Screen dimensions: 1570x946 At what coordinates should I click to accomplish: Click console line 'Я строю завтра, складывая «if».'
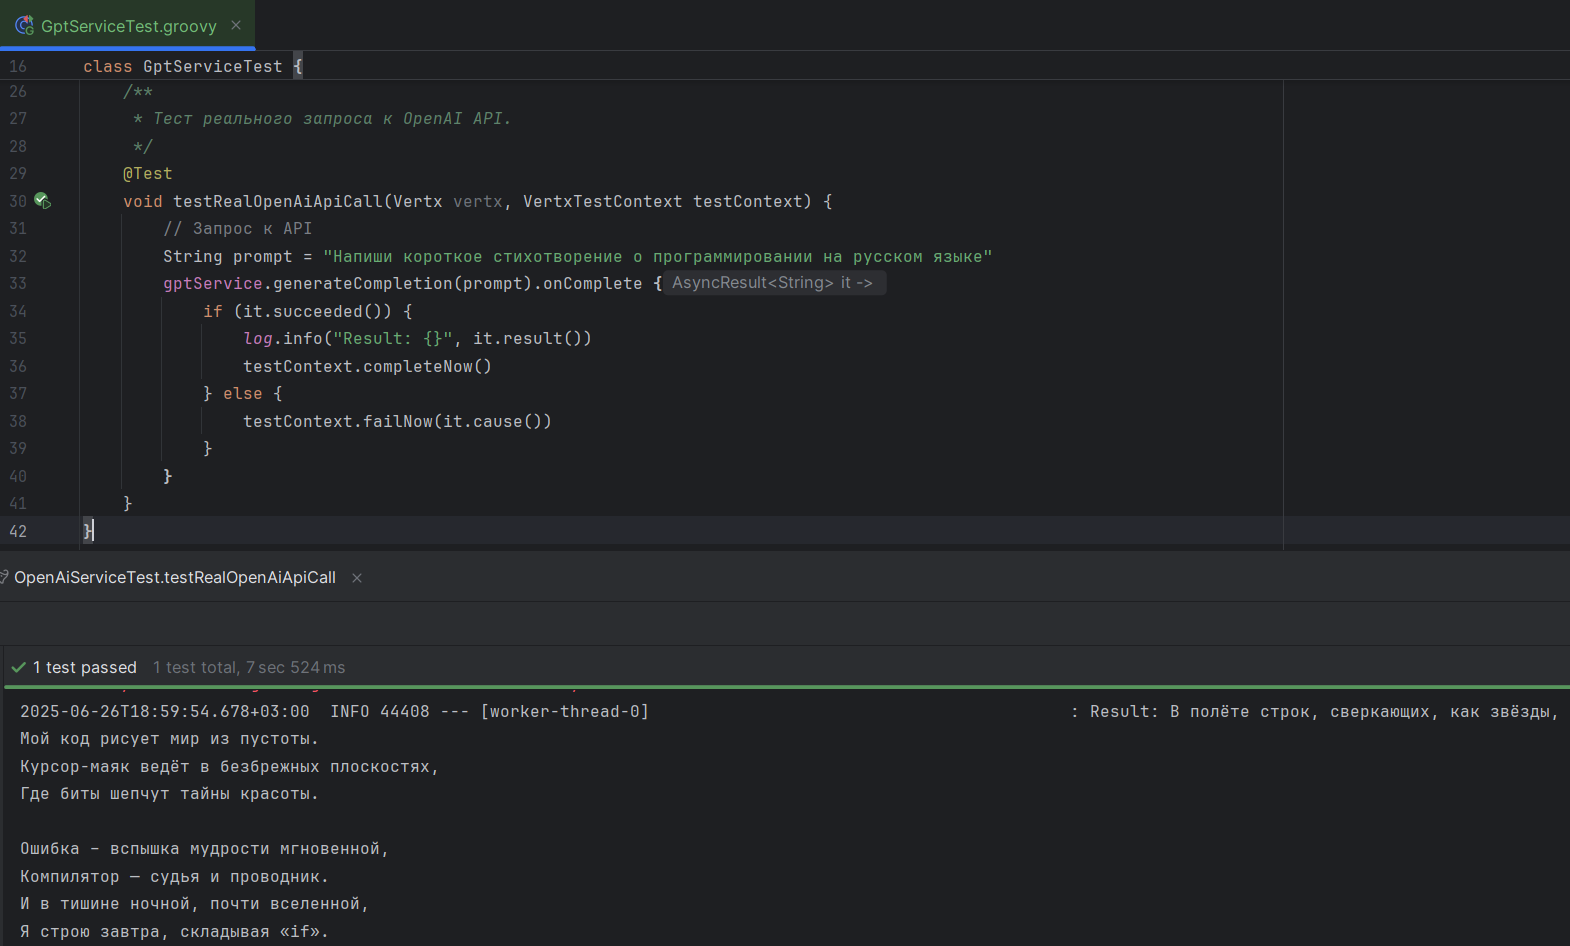click(x=175, y=932)
